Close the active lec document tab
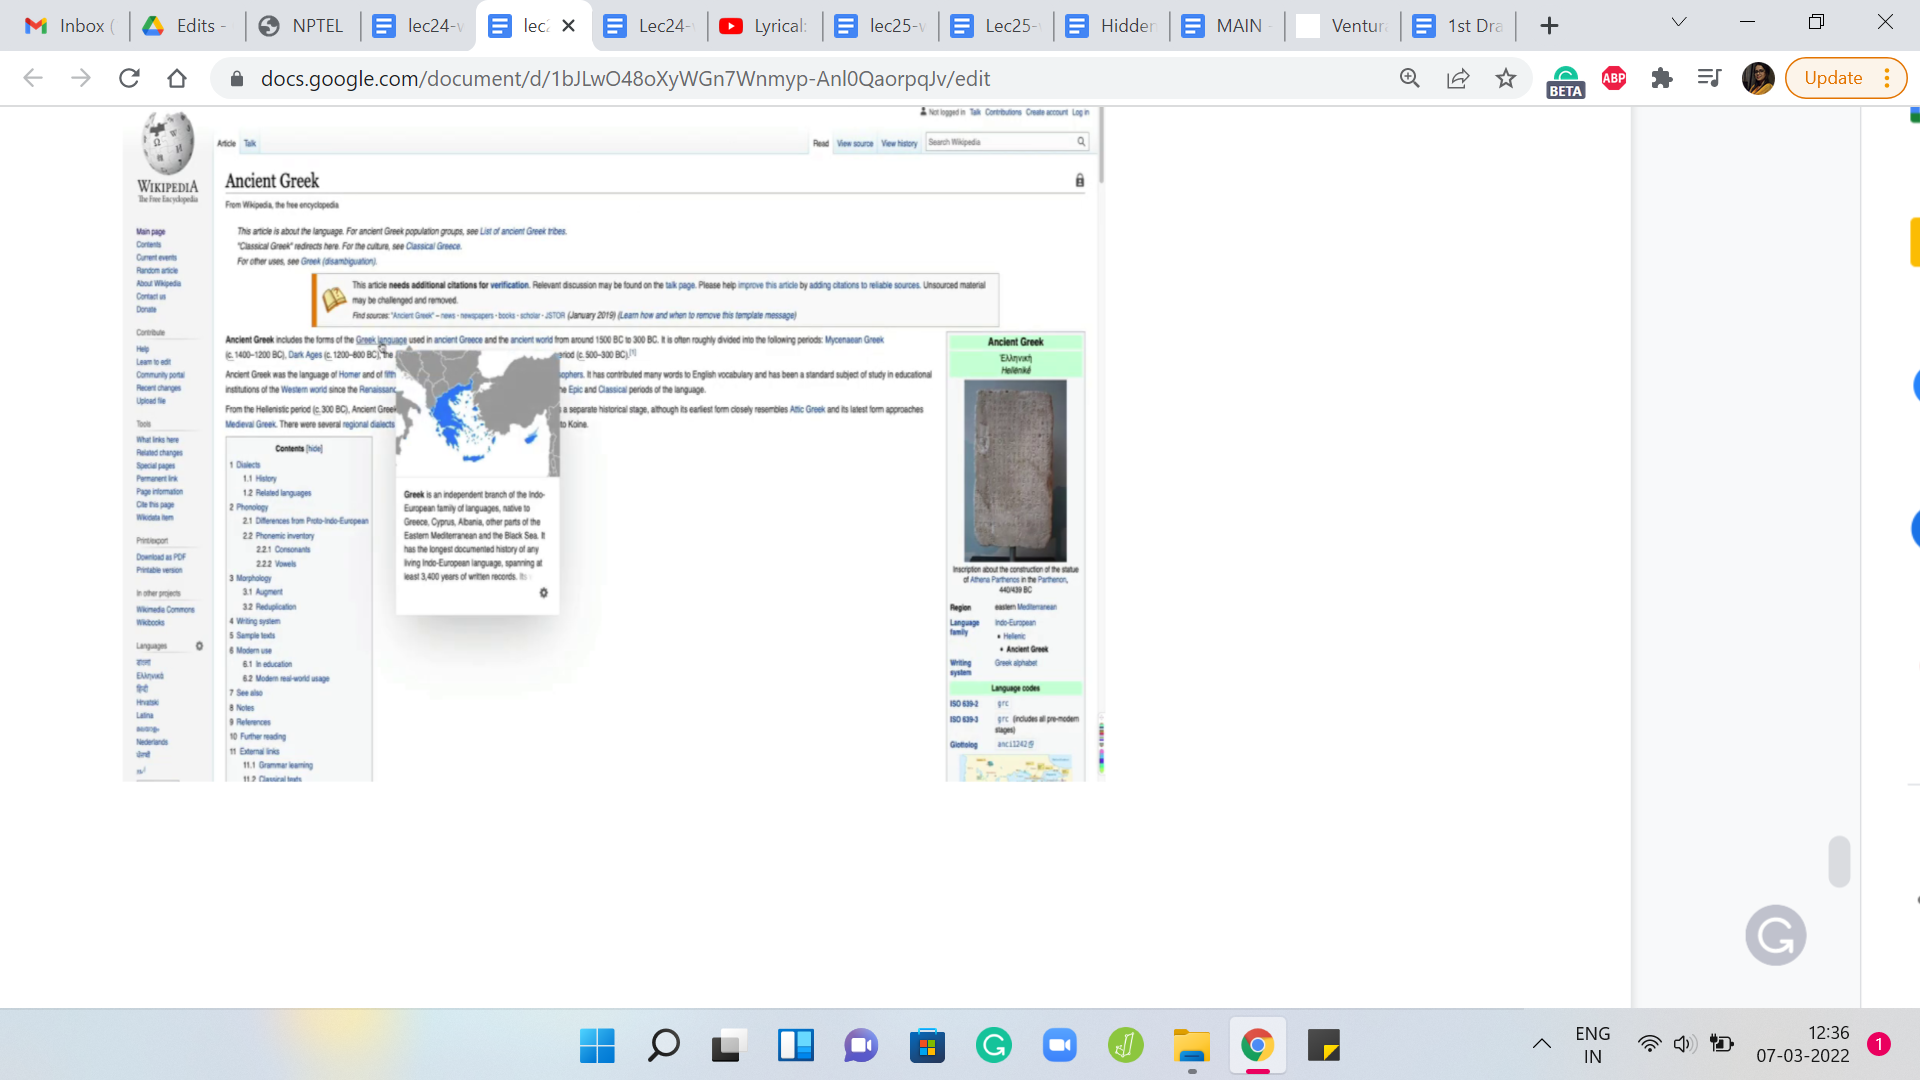1920x1080 pixels. tap(569, 26)
